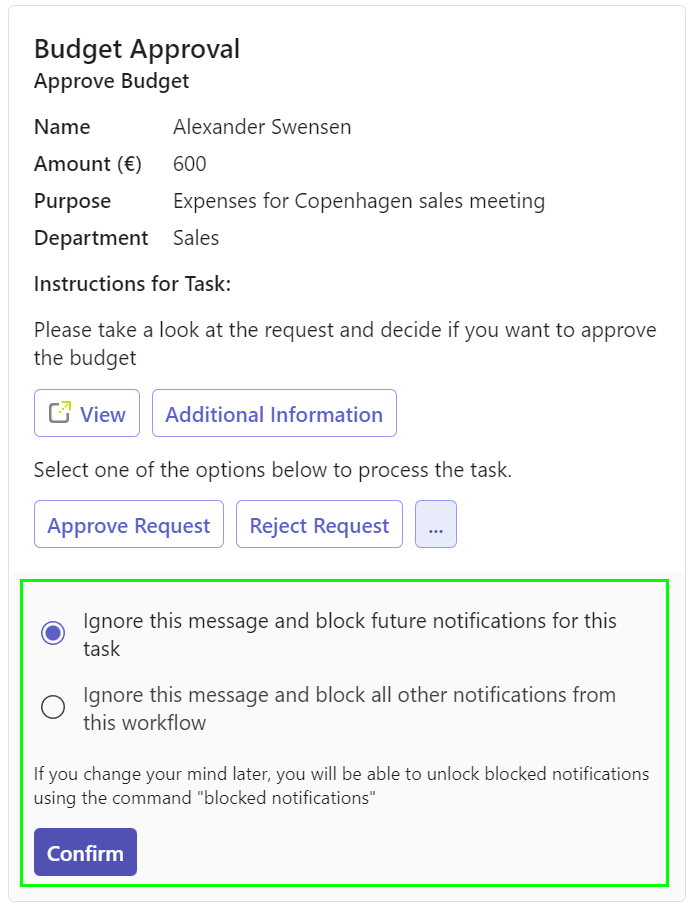Click the Instructions for Task heading
This screenshot has width=693, height=909.
coord(132,284)
